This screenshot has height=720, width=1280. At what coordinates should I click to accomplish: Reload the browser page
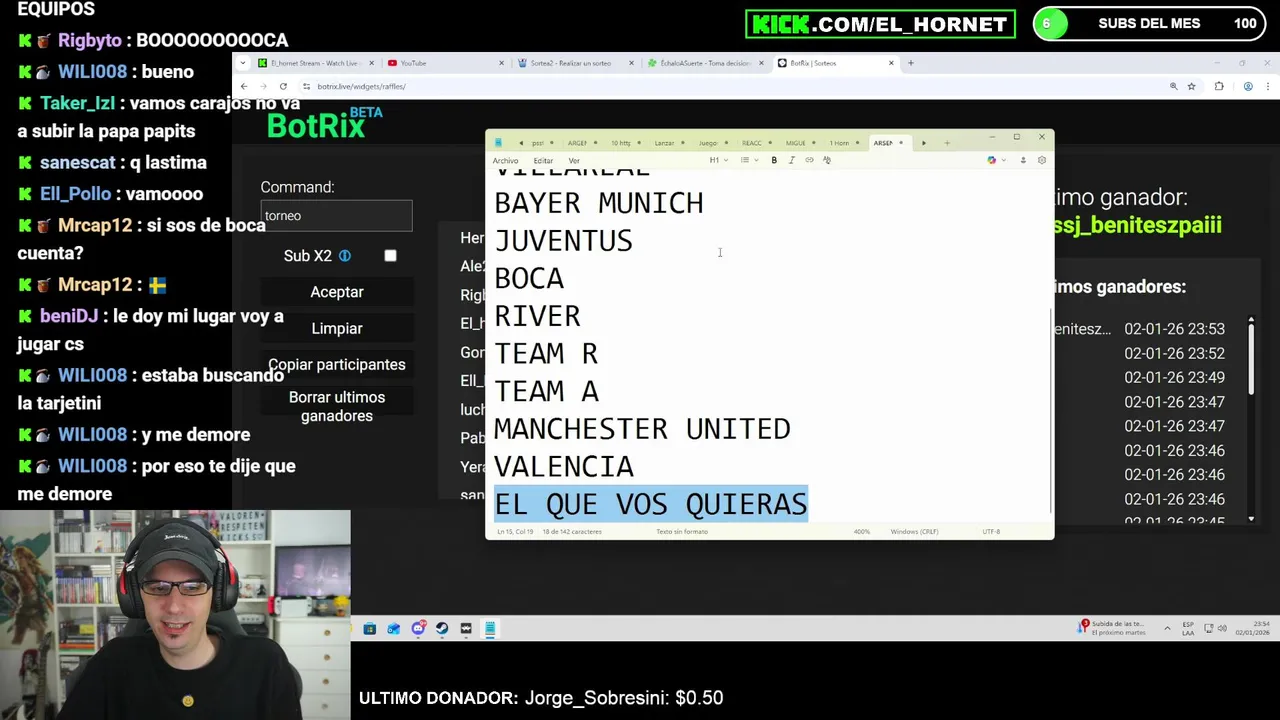pyautogui.click(x=283, y=86)
